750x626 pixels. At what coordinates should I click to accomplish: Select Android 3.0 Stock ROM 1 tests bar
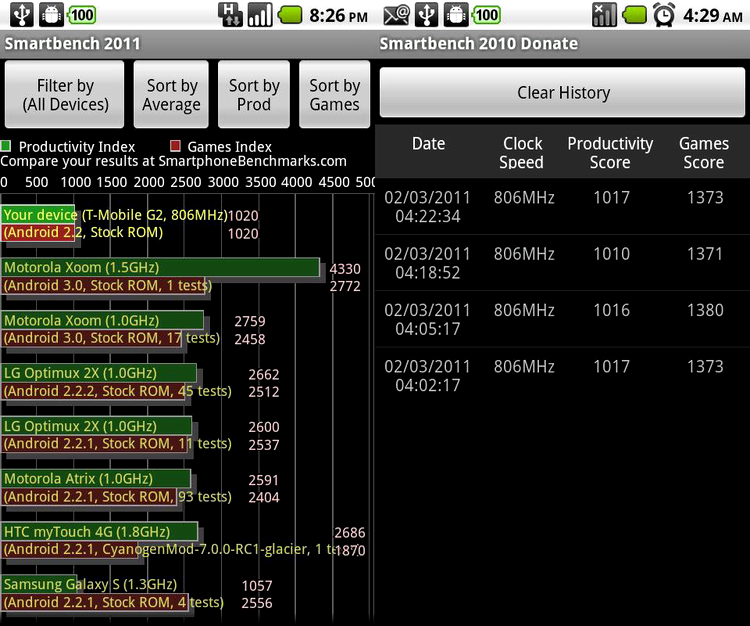105,286
